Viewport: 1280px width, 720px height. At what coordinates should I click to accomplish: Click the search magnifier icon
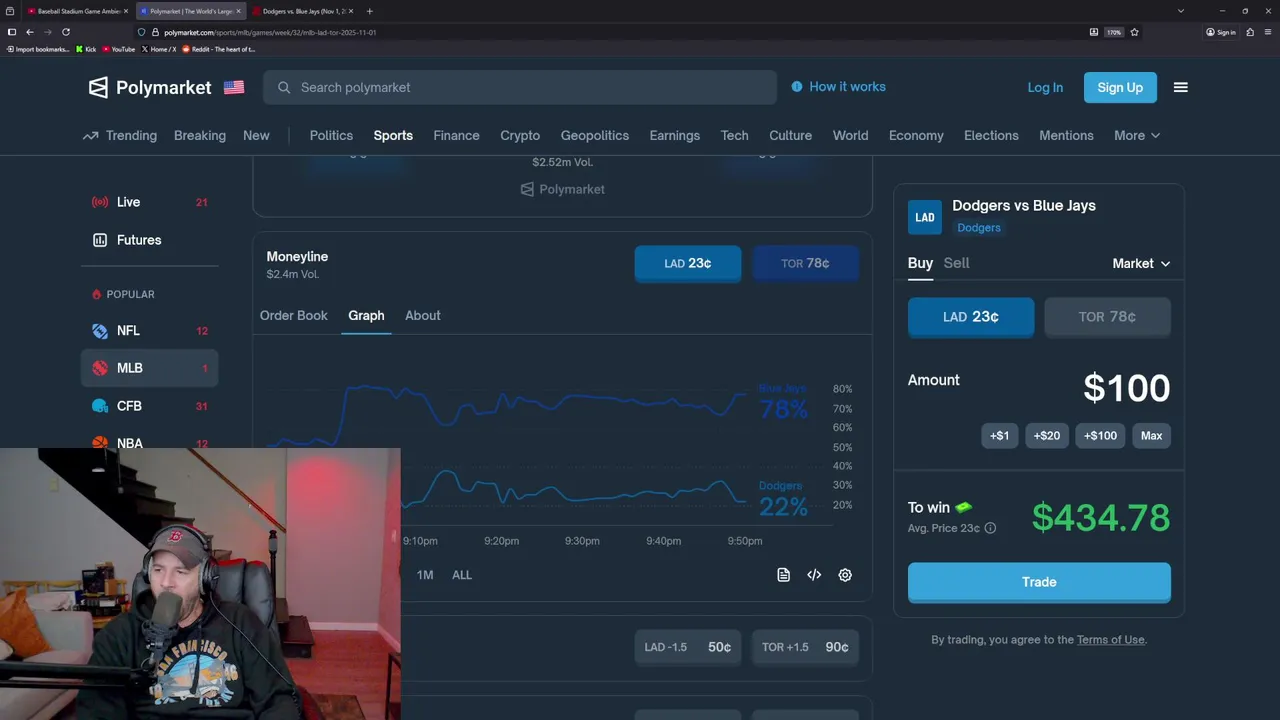point(284,87)
